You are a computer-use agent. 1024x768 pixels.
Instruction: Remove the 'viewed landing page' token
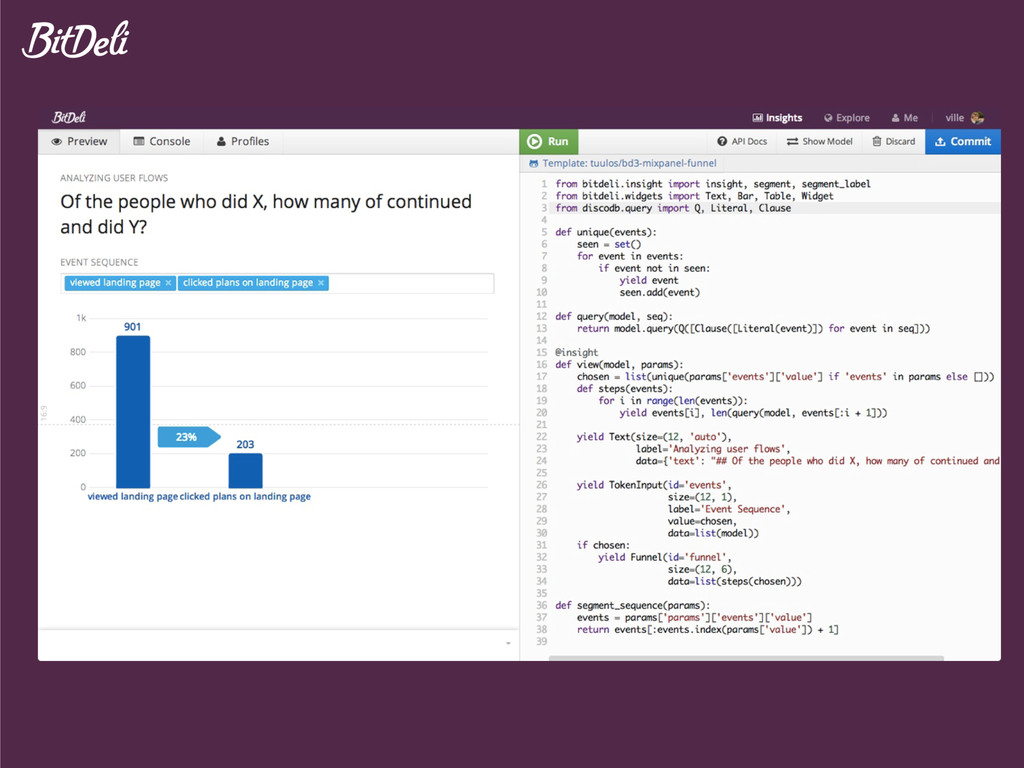click(168, 283)
